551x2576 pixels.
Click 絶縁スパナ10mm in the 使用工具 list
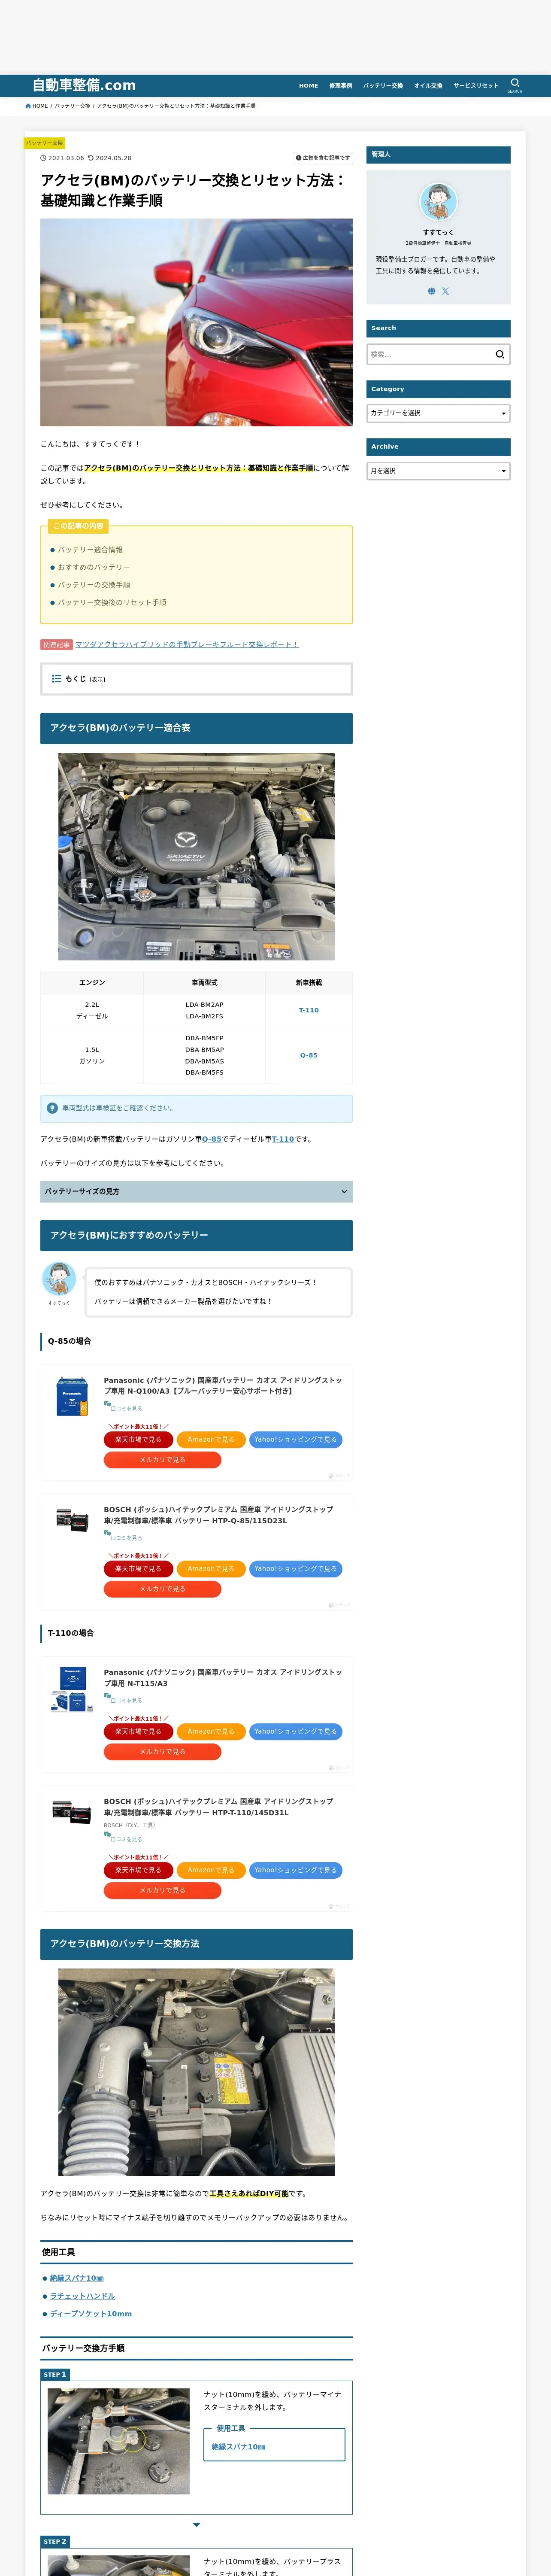tap(77, 2278)
